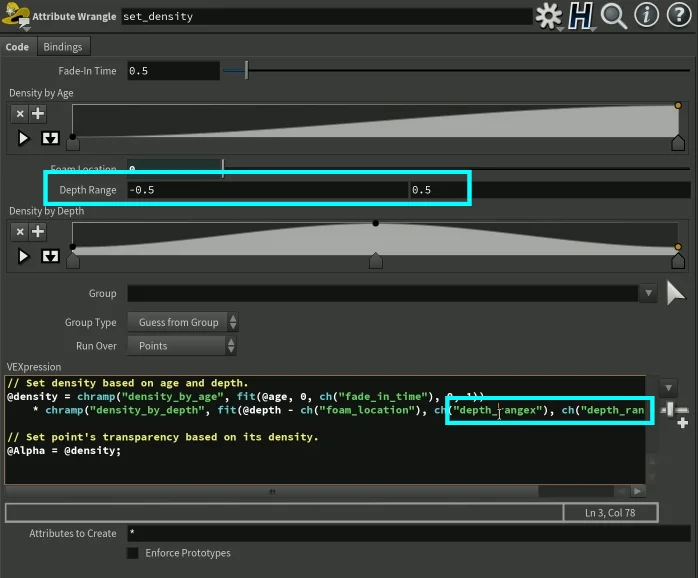This screenshot has width=698, height=578.
Task: Switch to the Code tab
Action: (x=17, y=47)
